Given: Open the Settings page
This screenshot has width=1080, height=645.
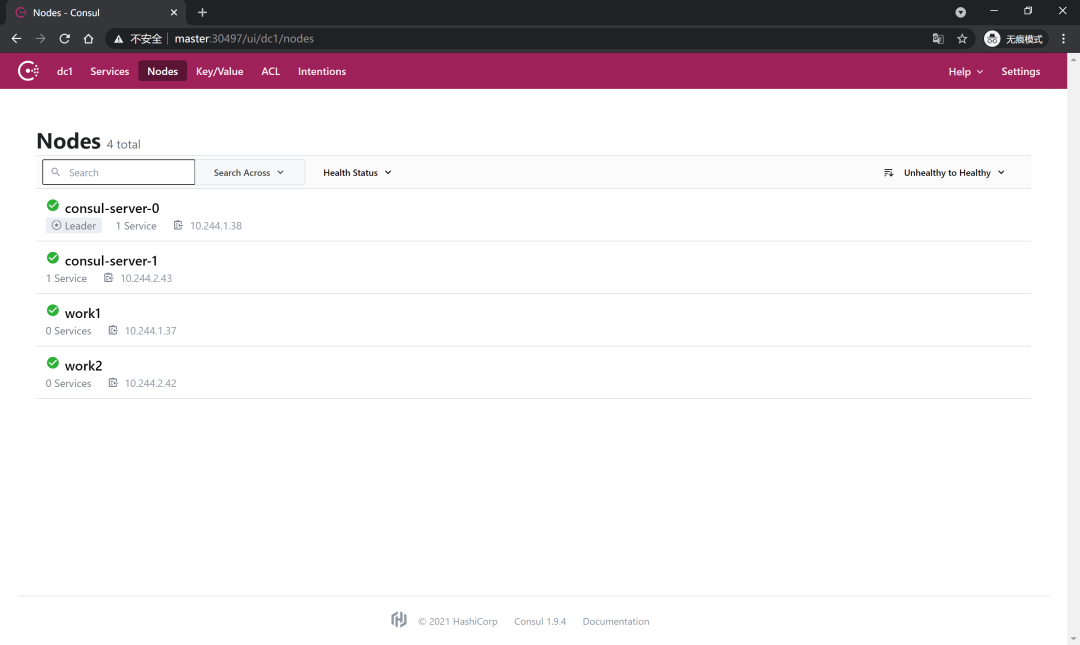Looking at the screenshot, I should pos(1021,71).
